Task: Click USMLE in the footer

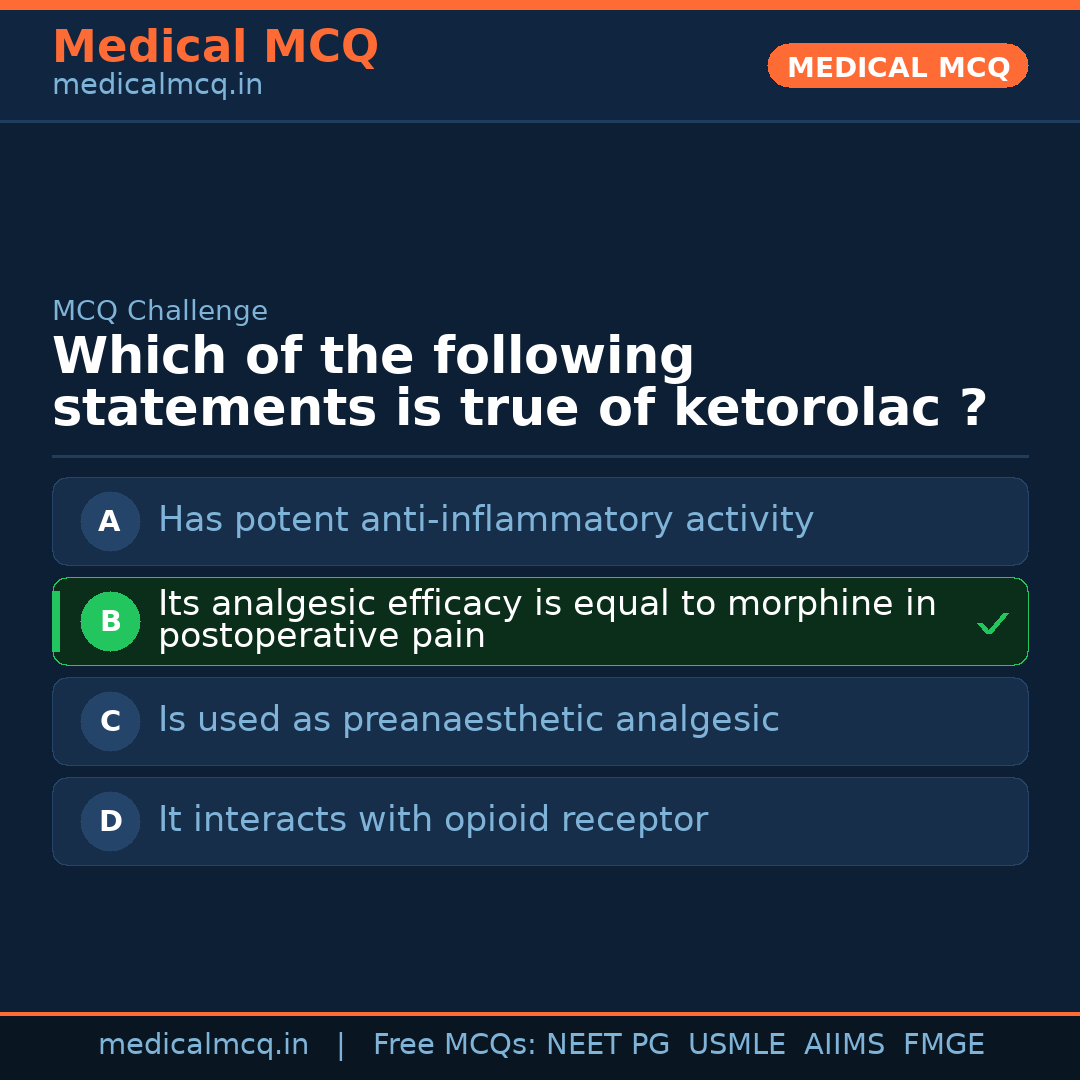Action: tap(736, 1045)
